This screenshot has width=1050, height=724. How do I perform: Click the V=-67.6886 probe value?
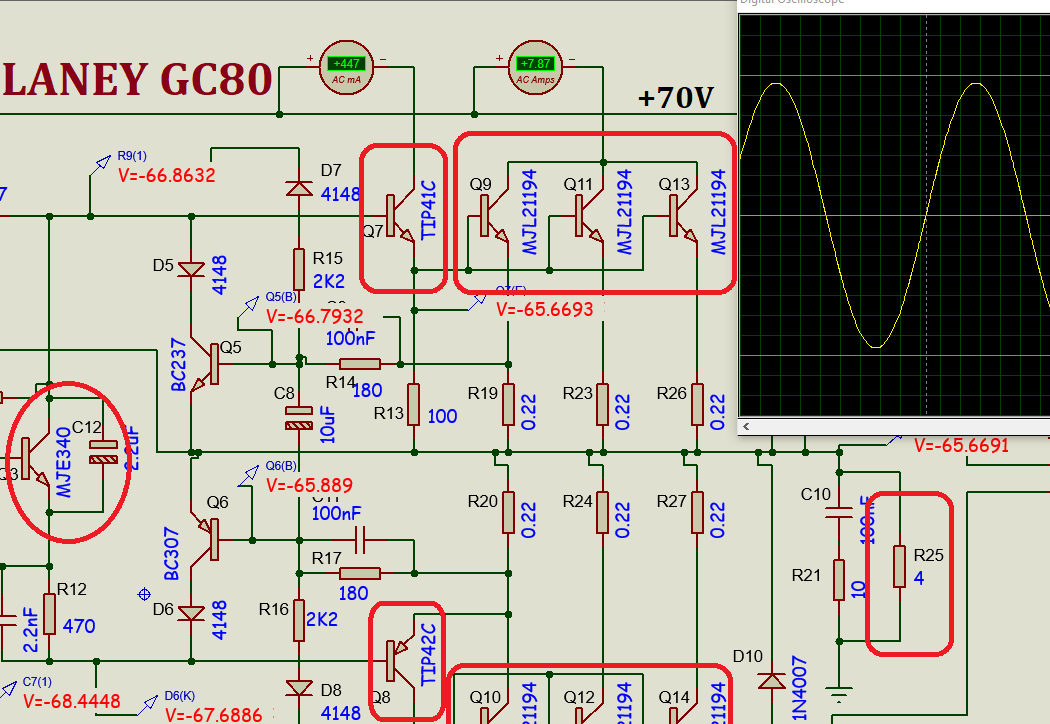pyautogui.click(x=214, y=715)
